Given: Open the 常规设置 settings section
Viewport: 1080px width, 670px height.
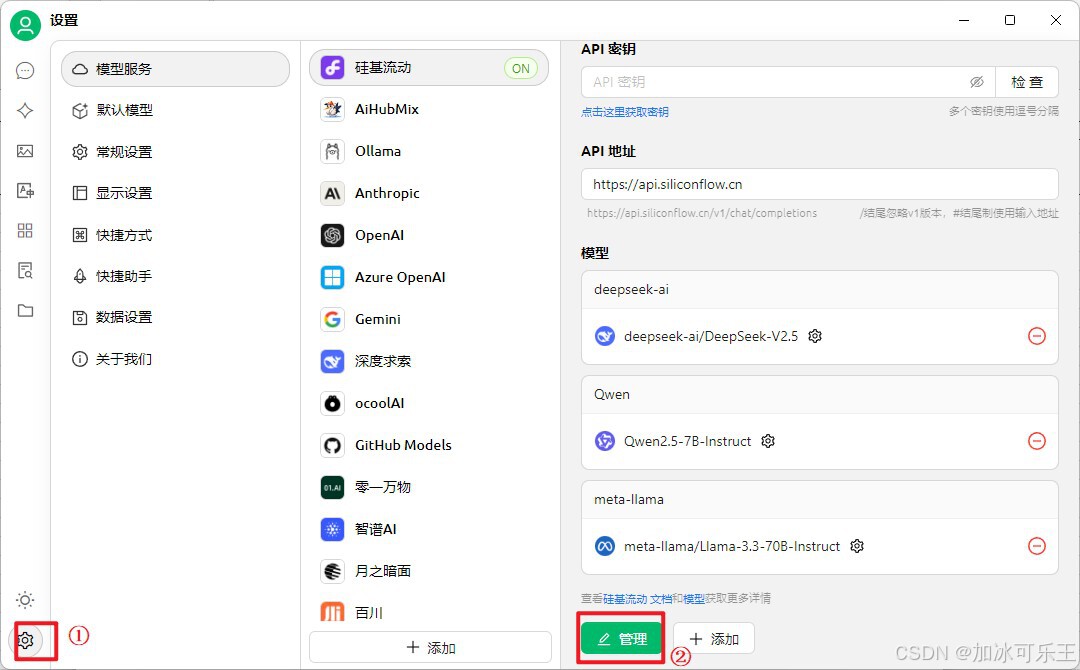Looking at the screenshot, I should click(x=176, y=151).
